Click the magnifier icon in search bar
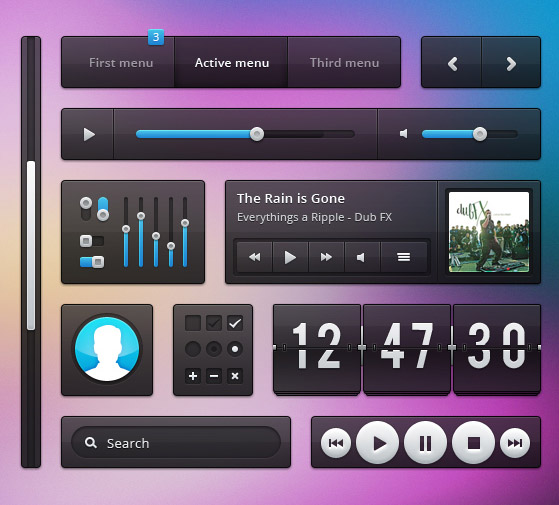 tap(91, 443)
